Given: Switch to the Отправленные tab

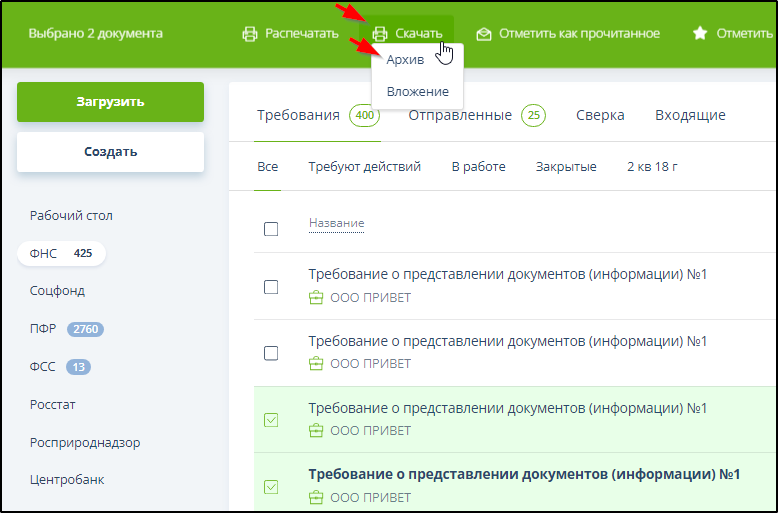Looking at the screenshot, I should [459, 115].
